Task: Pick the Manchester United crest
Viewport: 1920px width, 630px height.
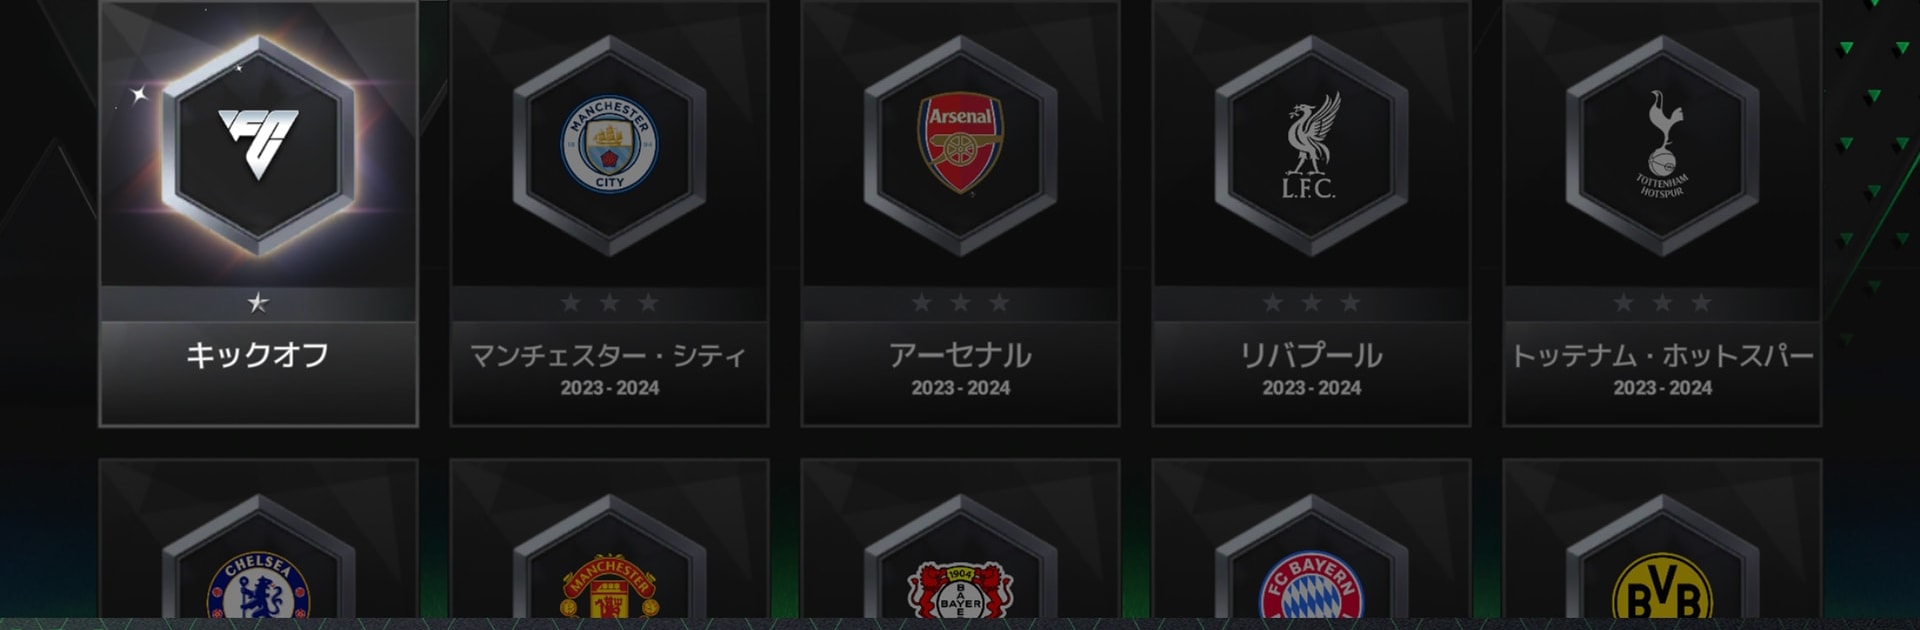Action: coord(609,586)
